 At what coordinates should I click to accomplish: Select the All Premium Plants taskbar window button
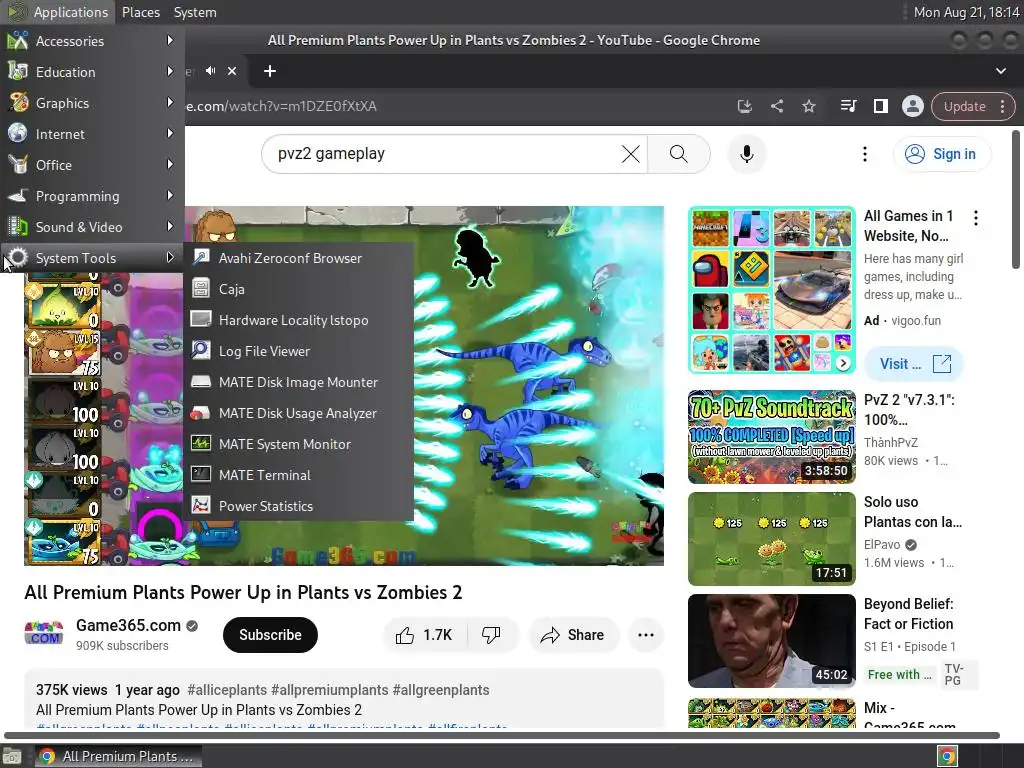coord(118,756)
